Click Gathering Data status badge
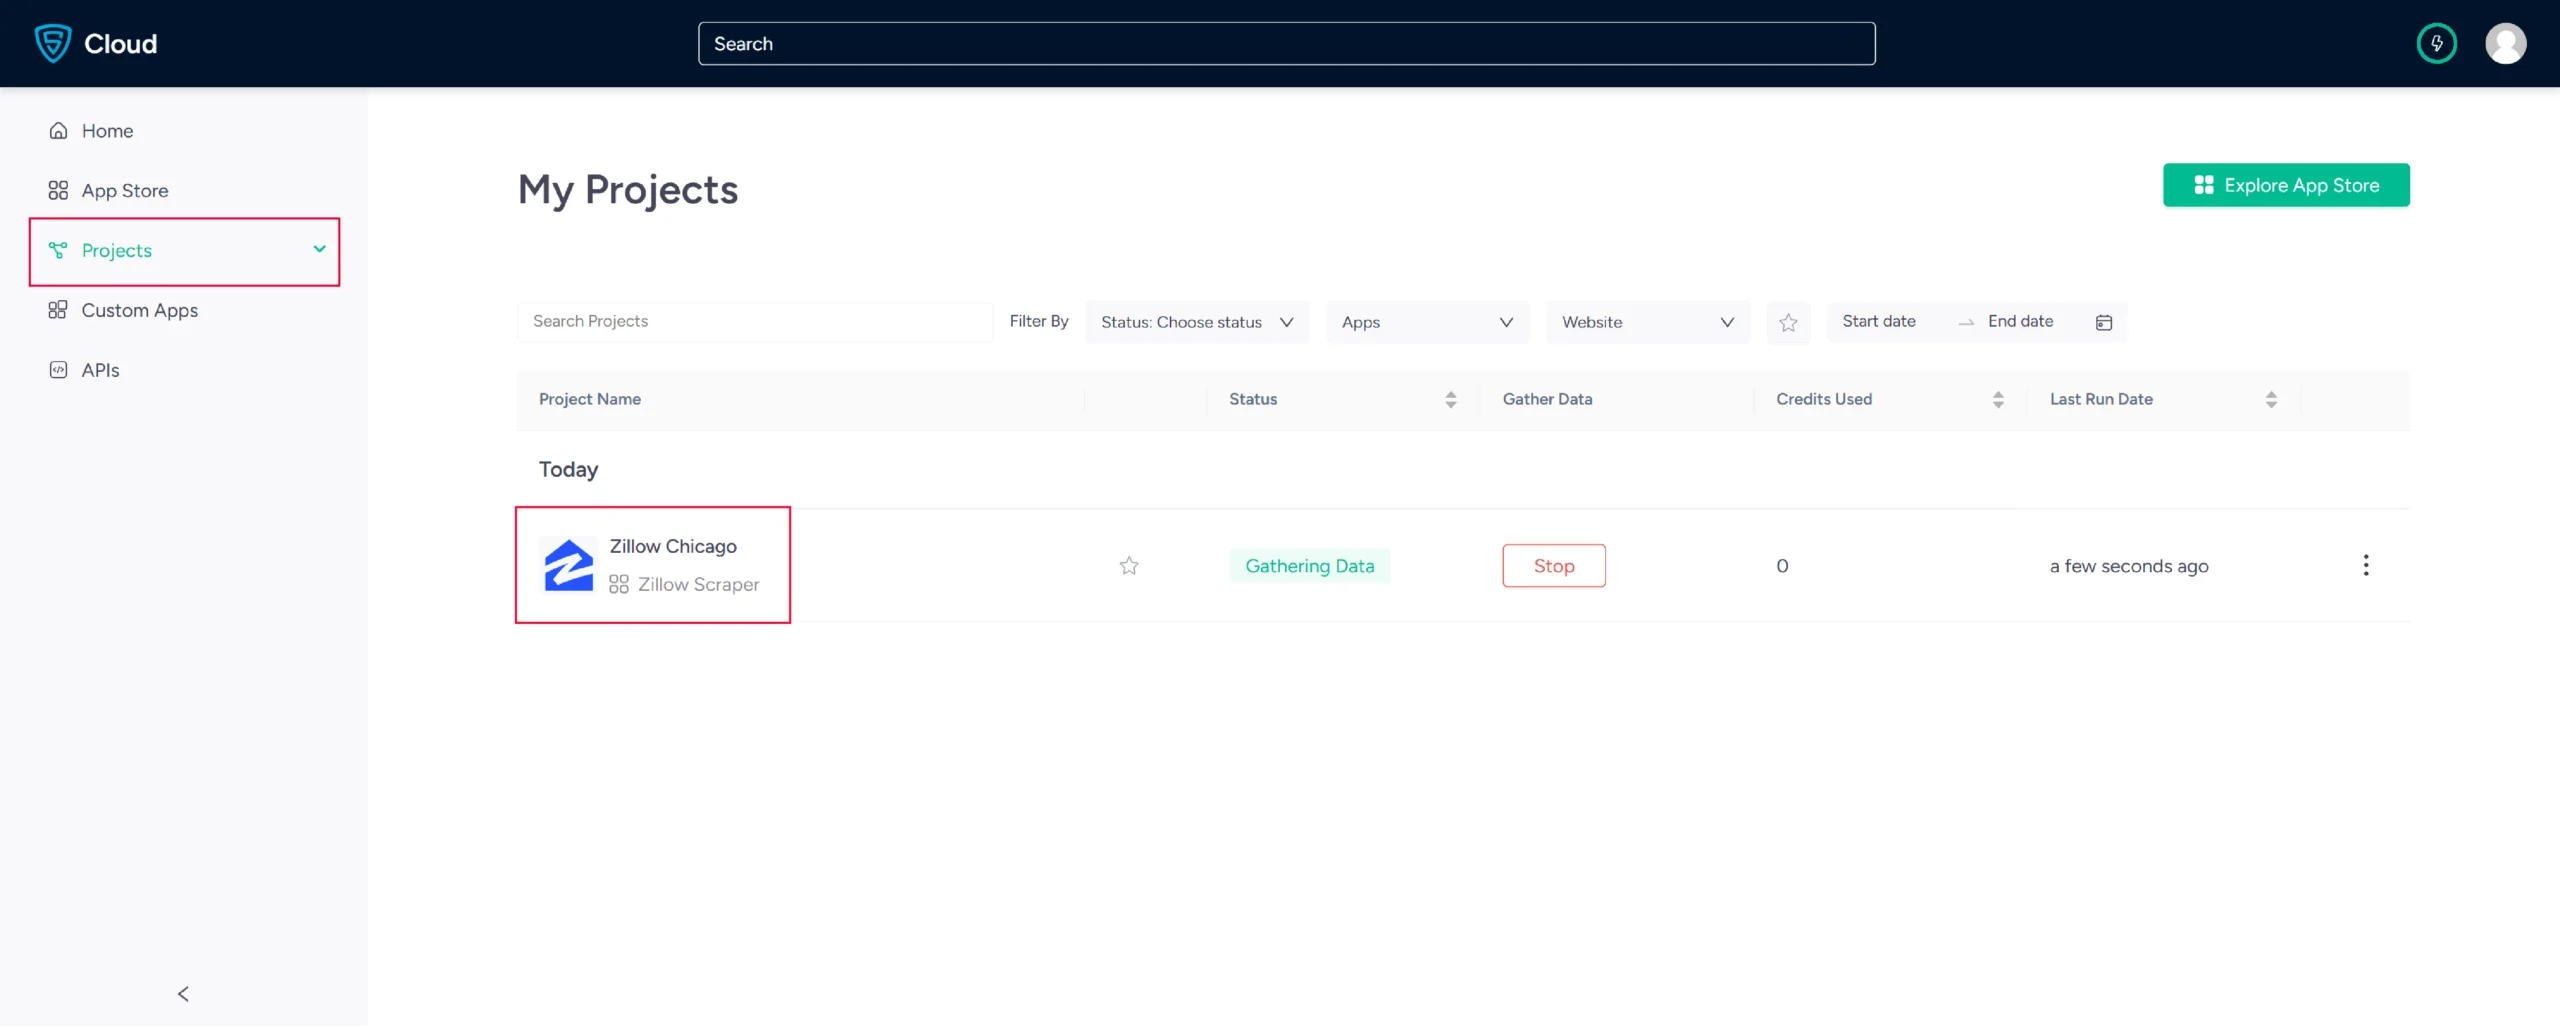Image resolution: width=2560 pixels, height=1028 pixels. [1309, 567]
